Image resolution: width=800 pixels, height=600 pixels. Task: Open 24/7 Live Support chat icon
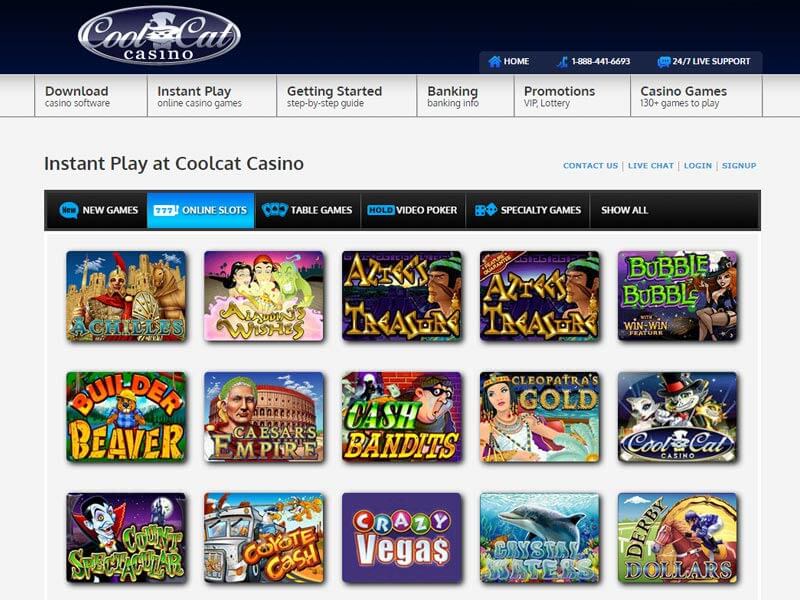(x=663, y=62)
